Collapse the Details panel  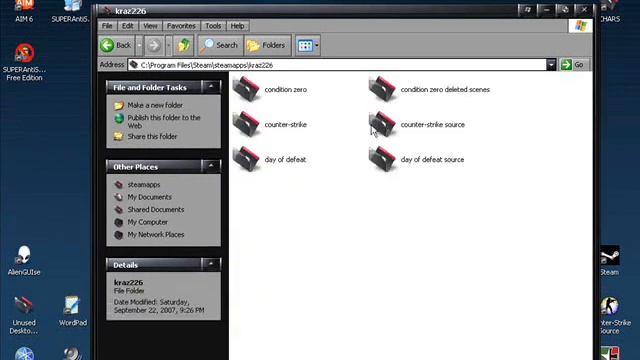click(211, 264)
